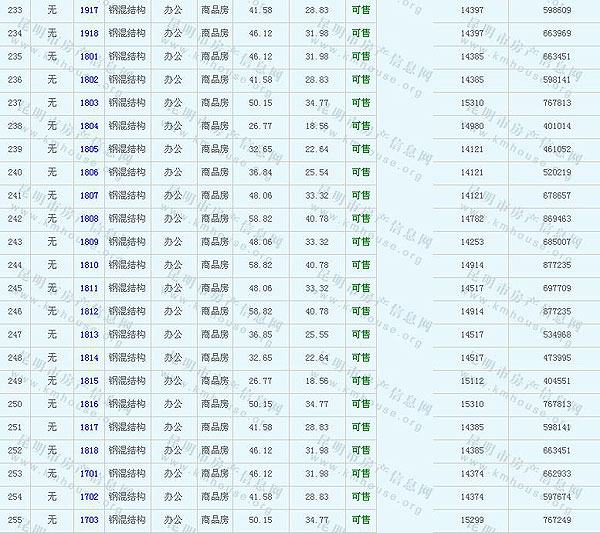Click room number 1801

point(89,56)
